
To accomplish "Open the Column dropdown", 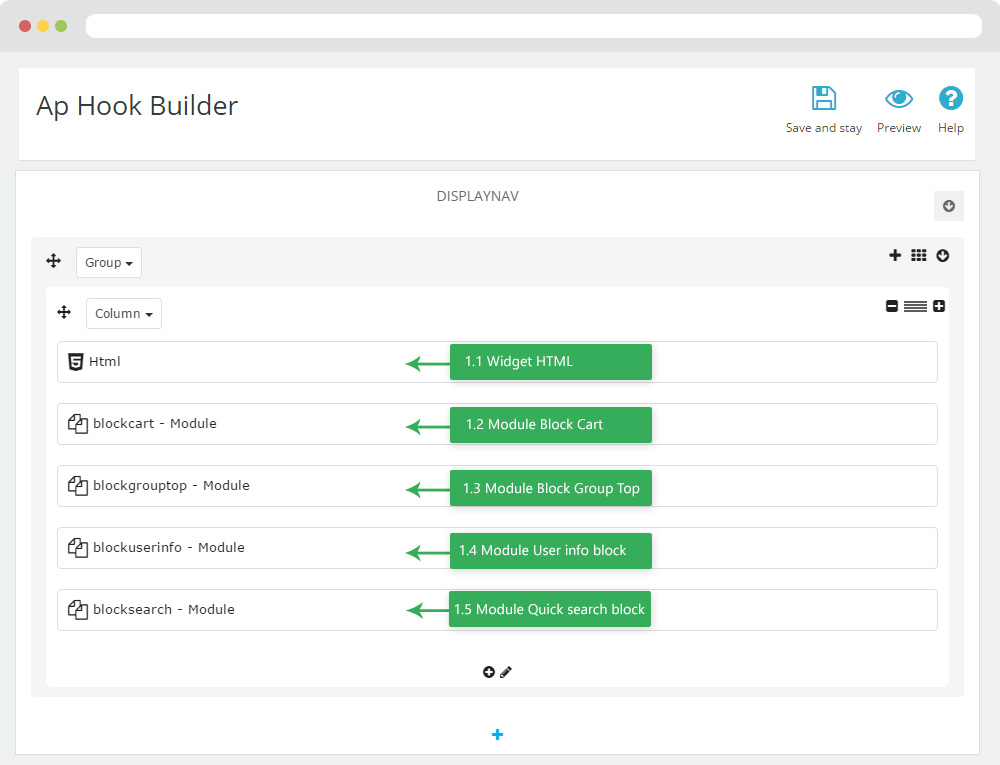I will [124, 314].
